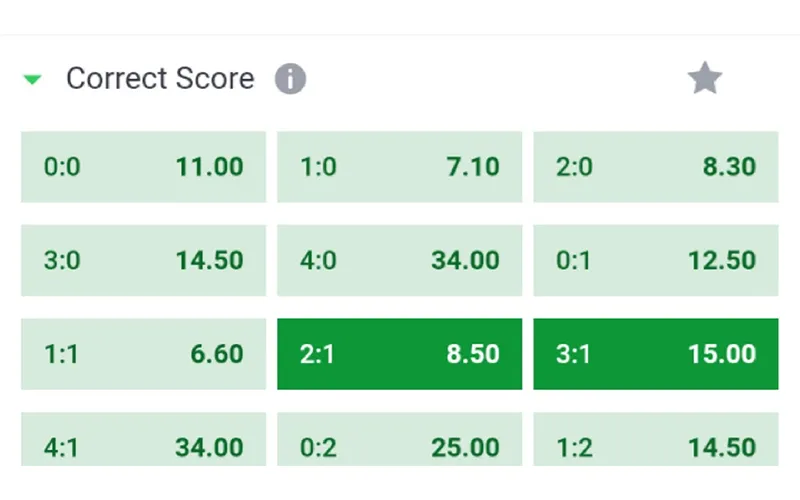Screen dimensions: 800x500
Task: Favorite the Correct Score market star
Action: click(705, 78)
